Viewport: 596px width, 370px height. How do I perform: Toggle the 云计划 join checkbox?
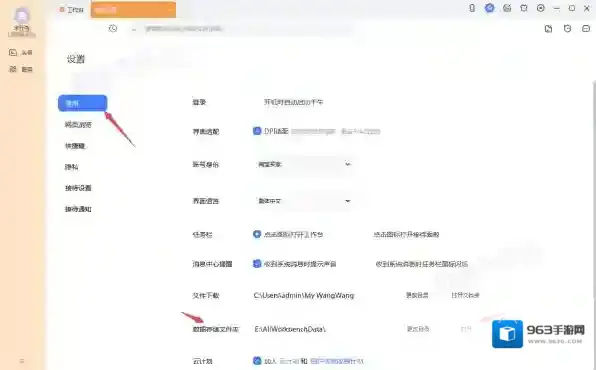click(257, 361)
